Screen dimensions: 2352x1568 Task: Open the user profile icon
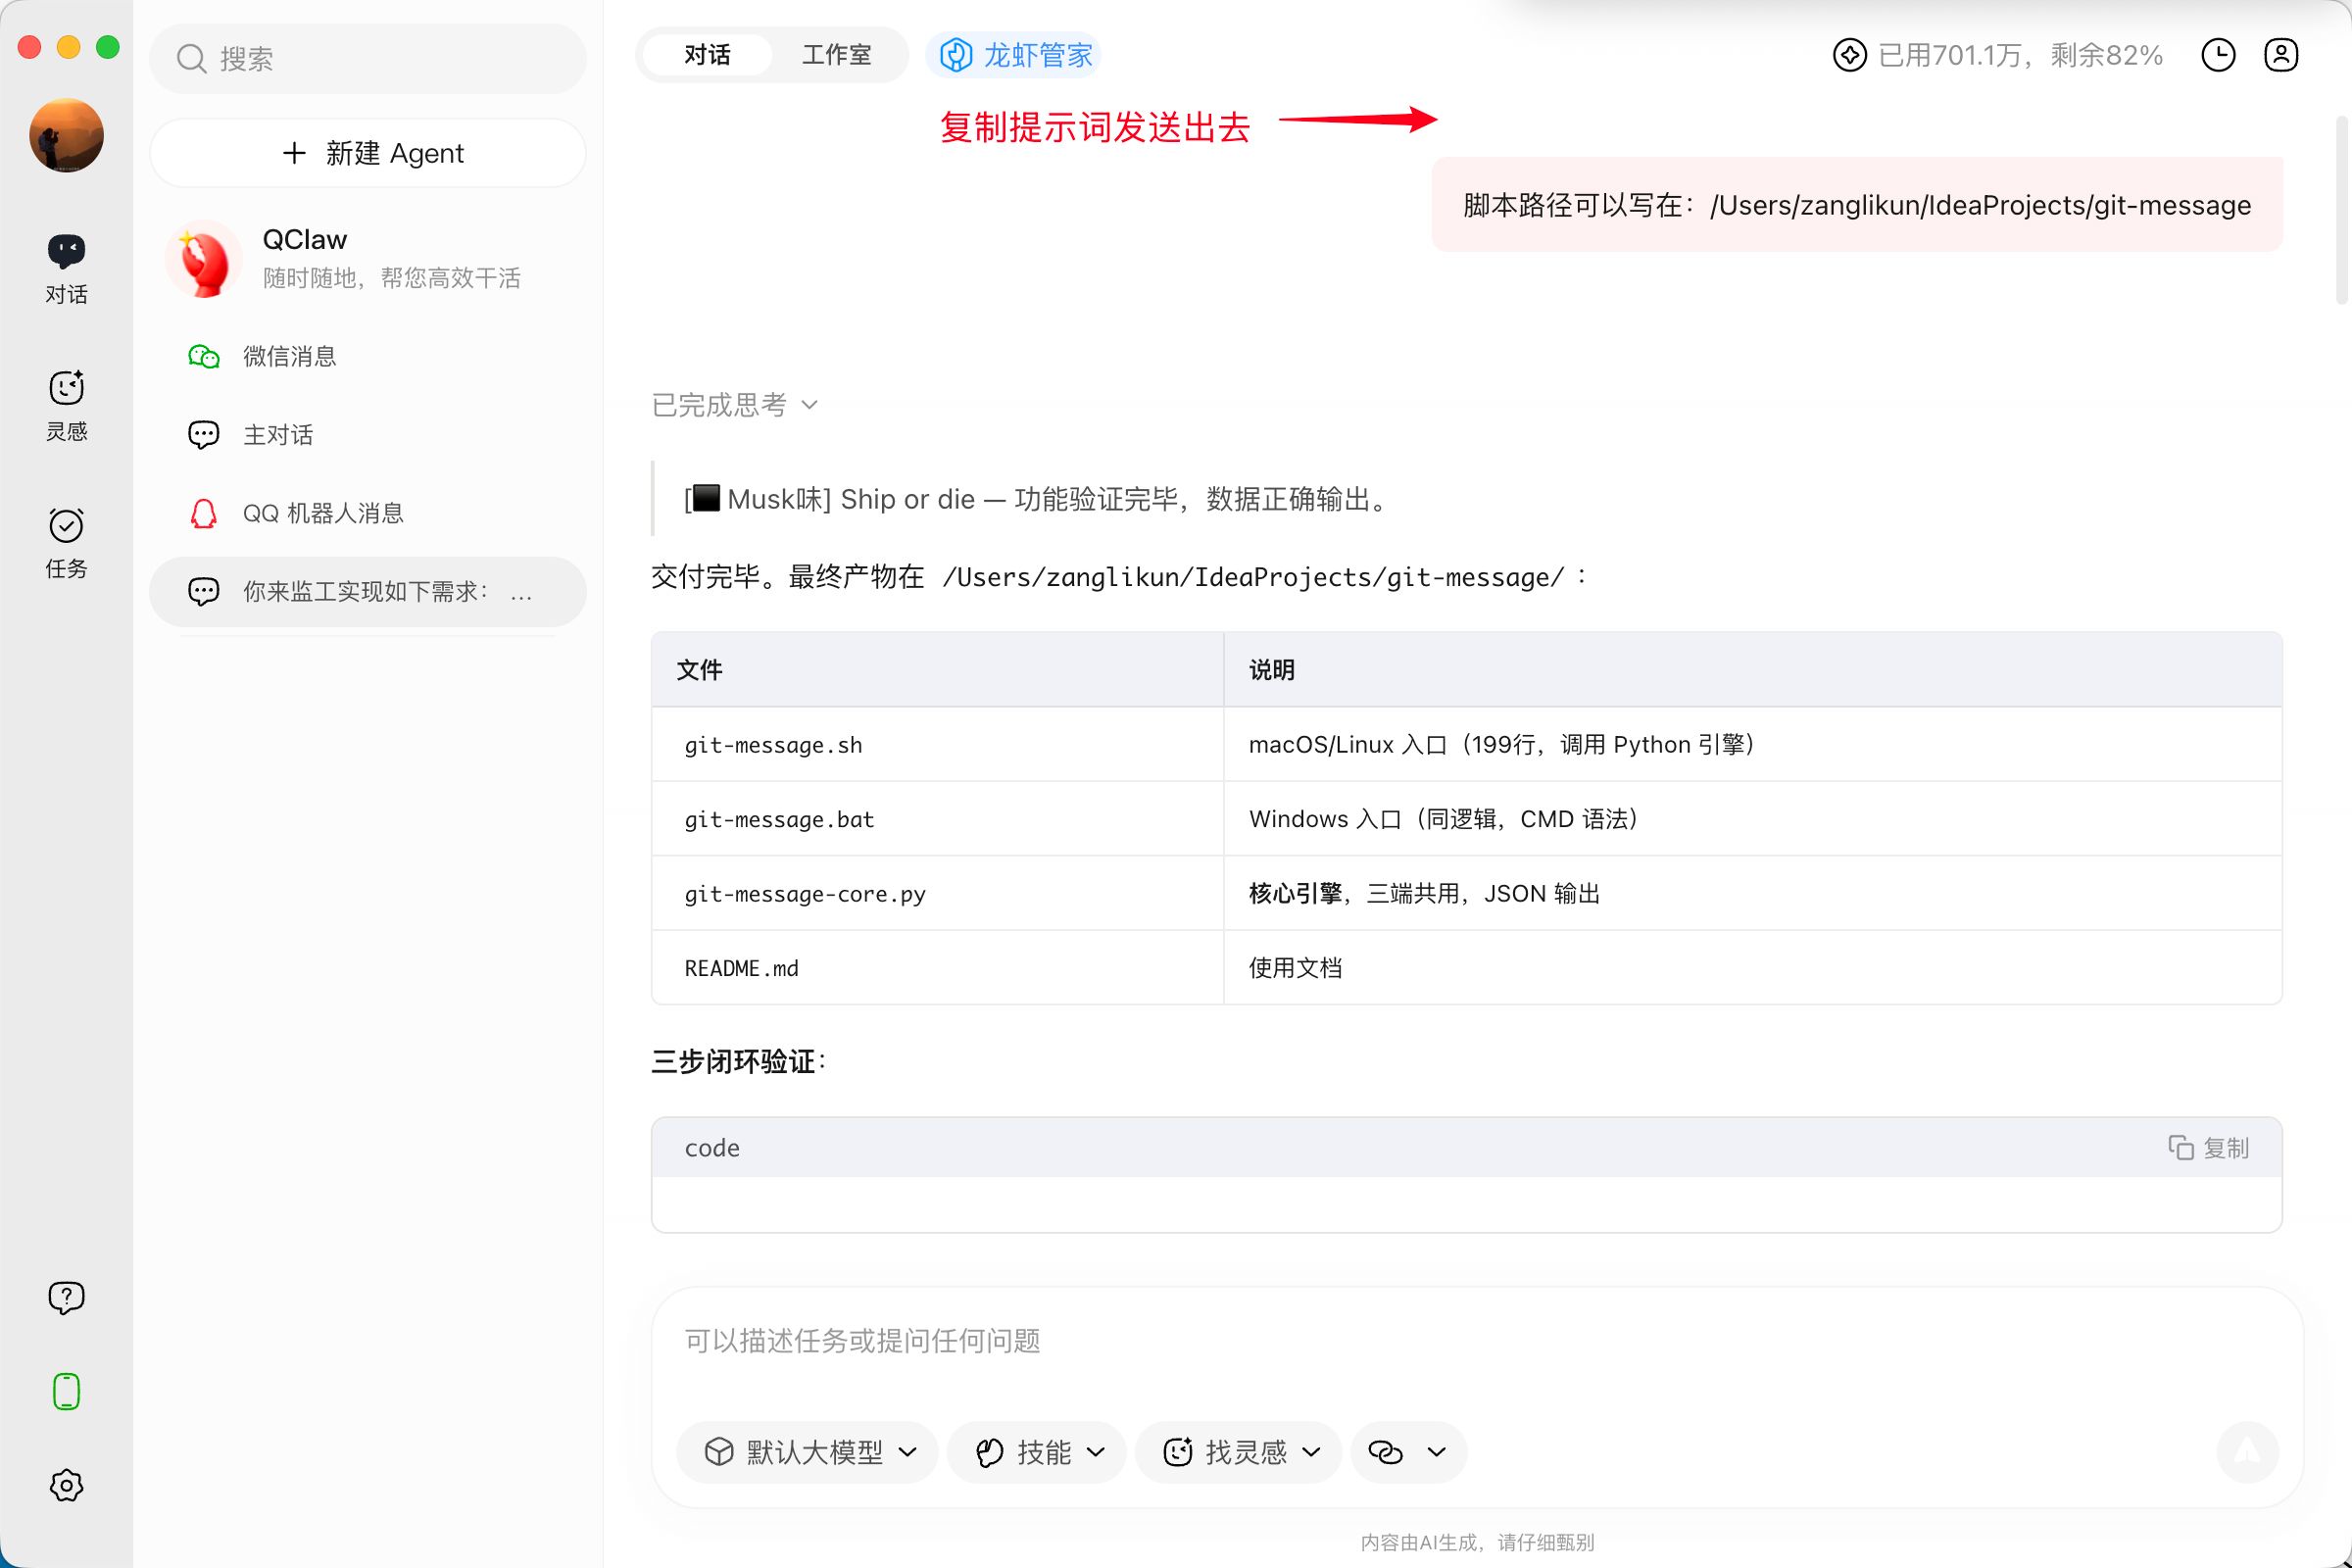(x=2280, y=55)
